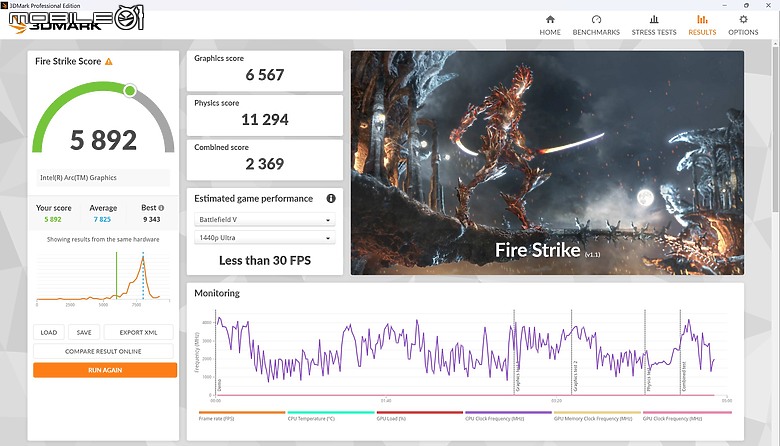Open the Battlefield V game dropdown
The height and width of the screenshot is (446, 780).
click(x=265, y=219)
